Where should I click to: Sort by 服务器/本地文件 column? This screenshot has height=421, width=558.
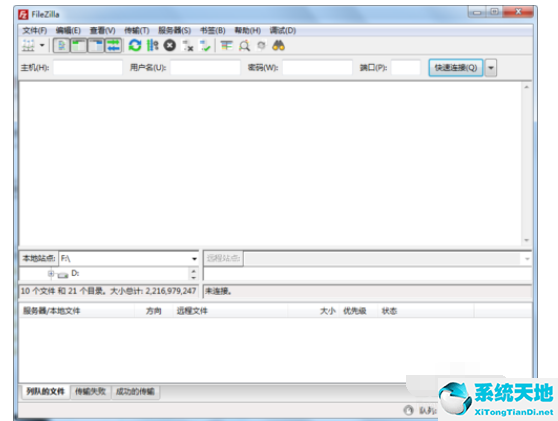pos(77,311)
